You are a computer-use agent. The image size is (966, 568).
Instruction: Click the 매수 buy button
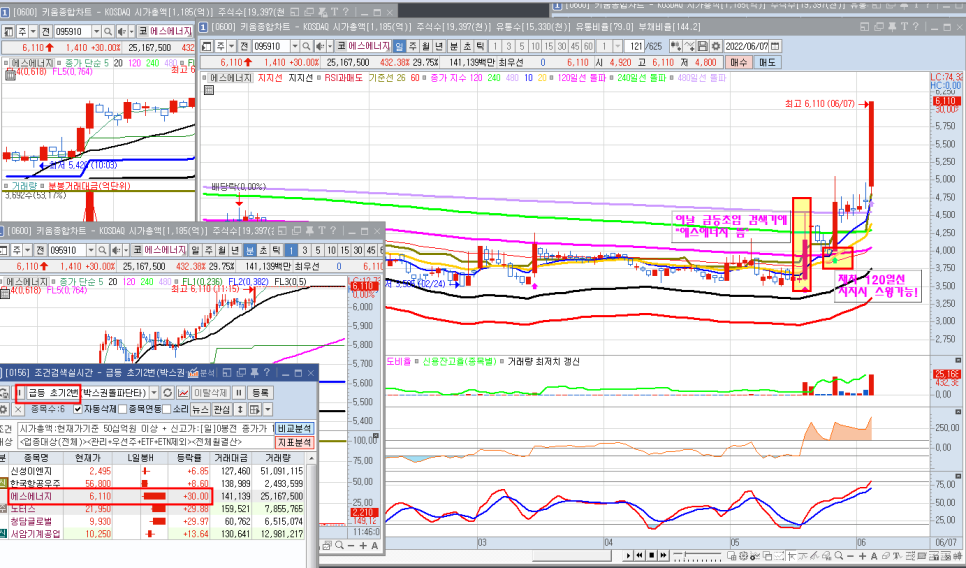739,62
